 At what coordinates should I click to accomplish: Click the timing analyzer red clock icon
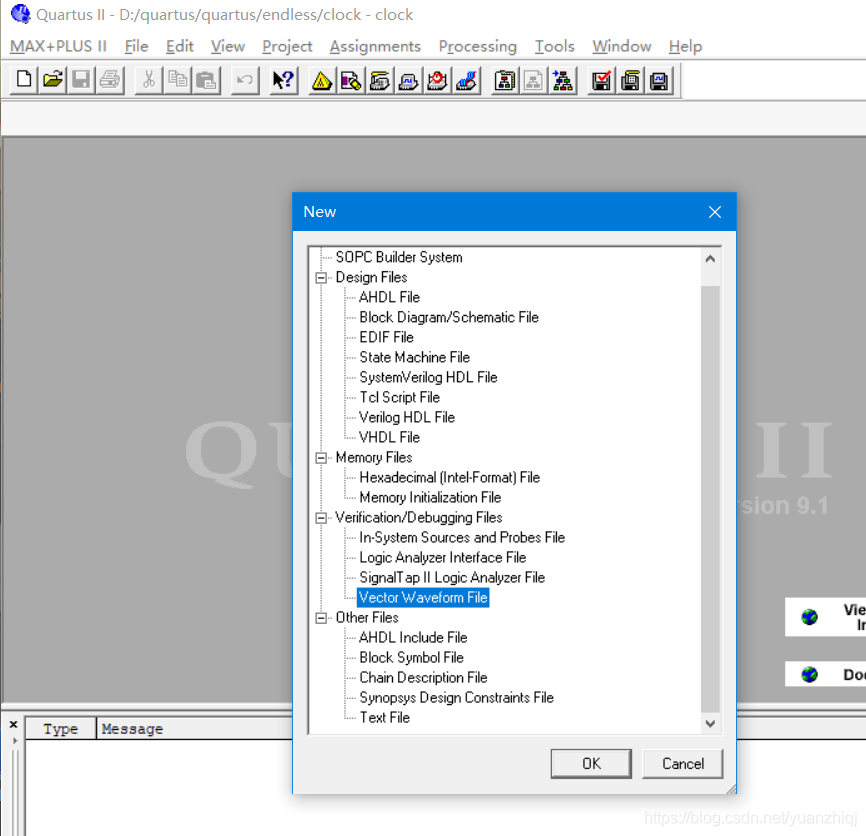point(437,81)
